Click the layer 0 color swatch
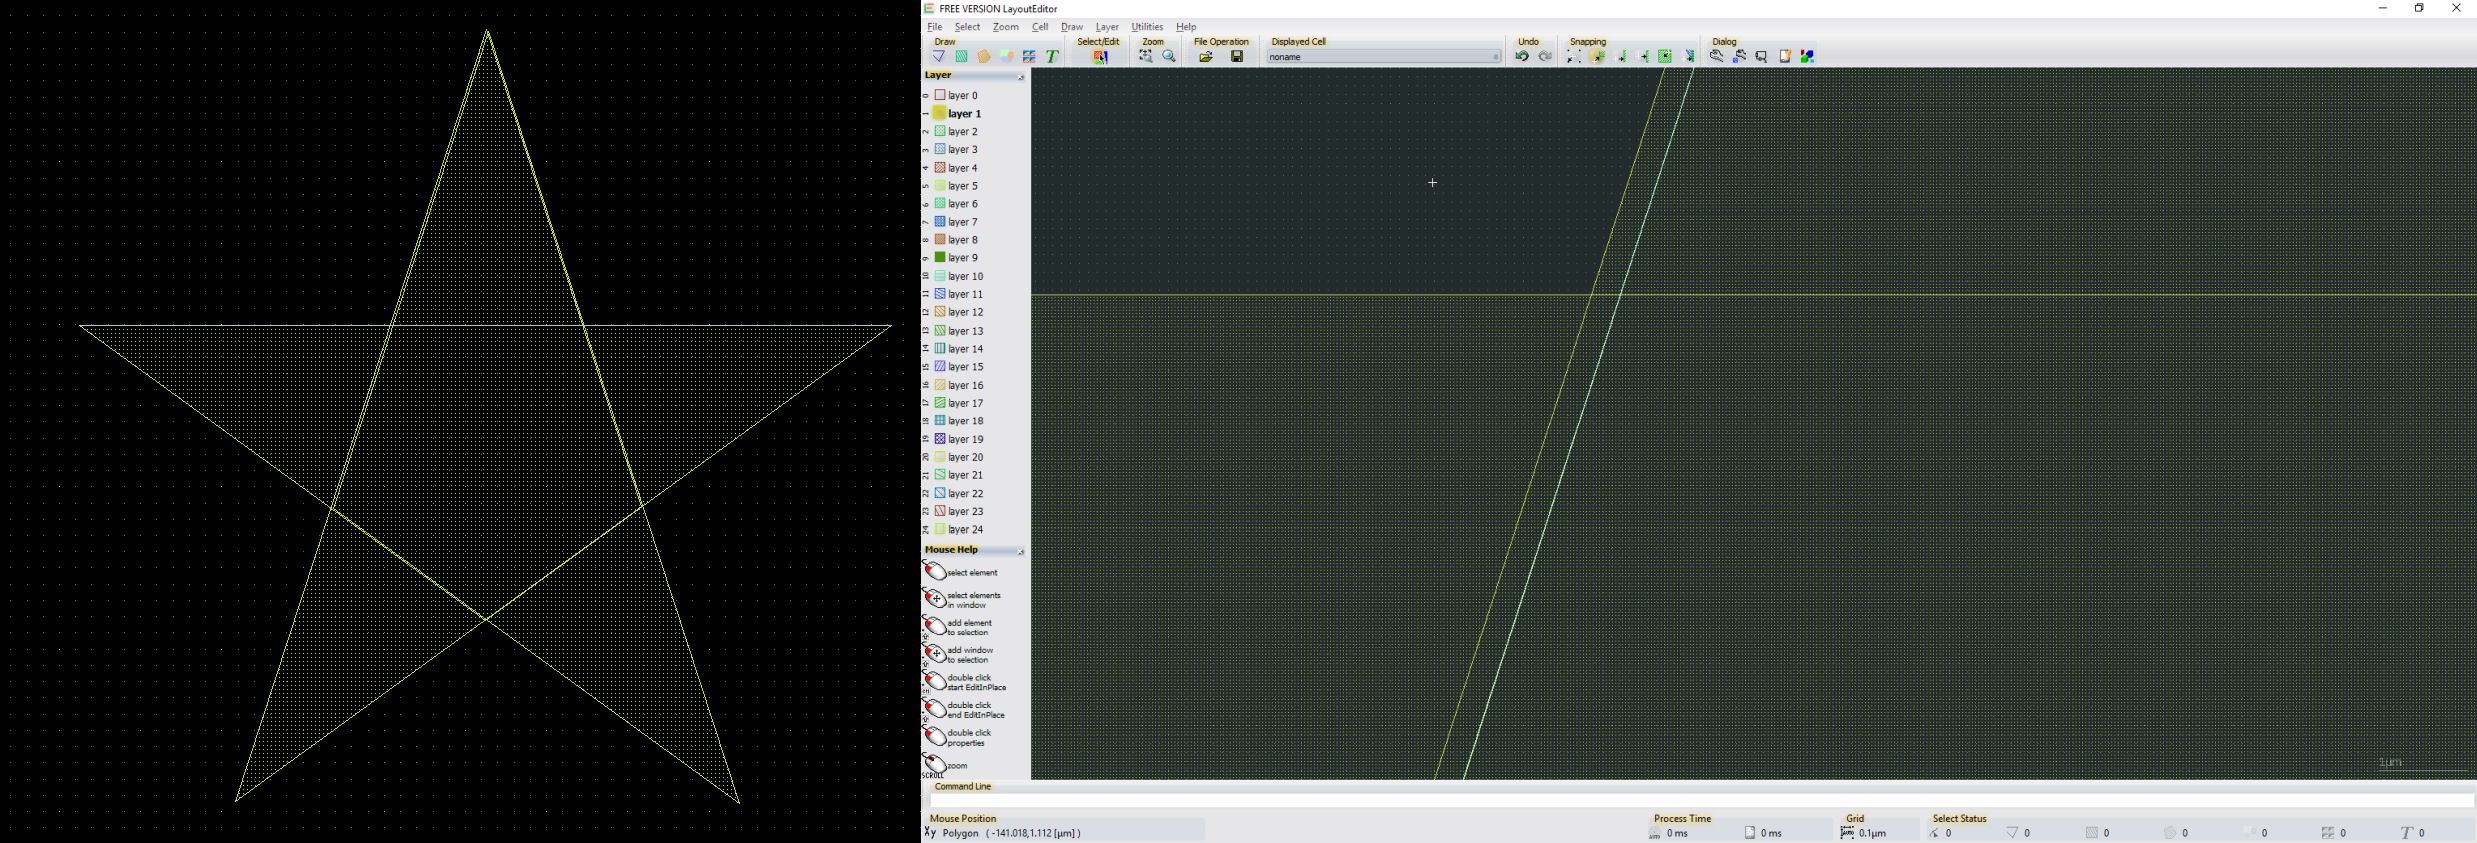This screenshot has width=2477, height=843. point(940,95)
